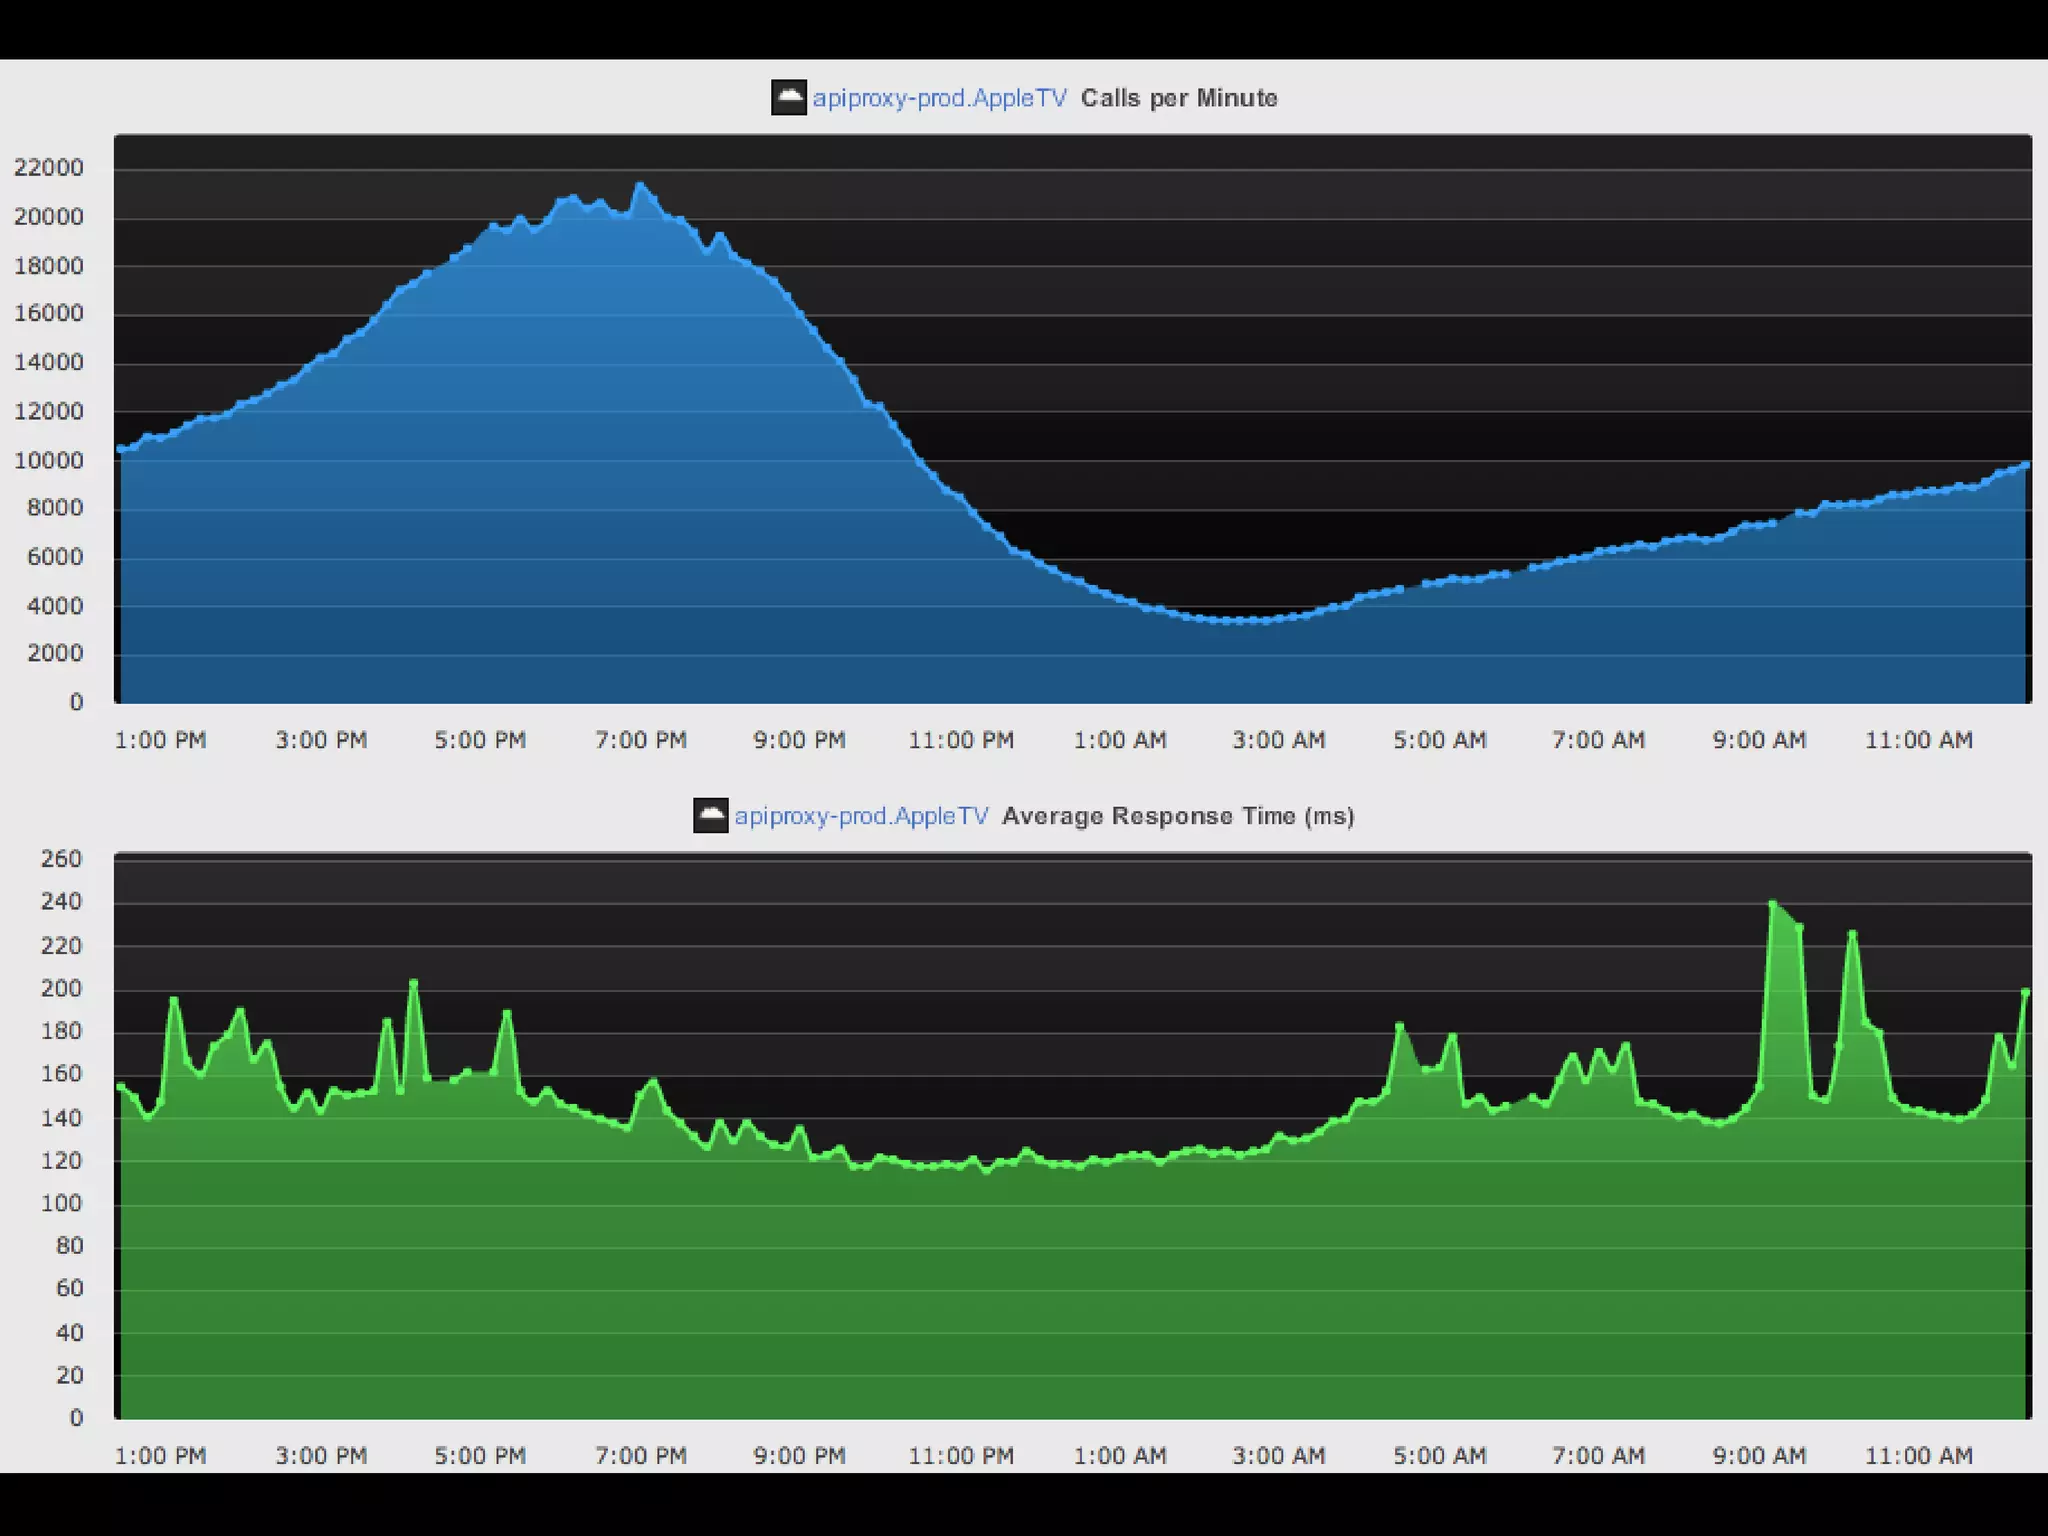Click 3:00 AM label under the blue chart

(1279, 740)
